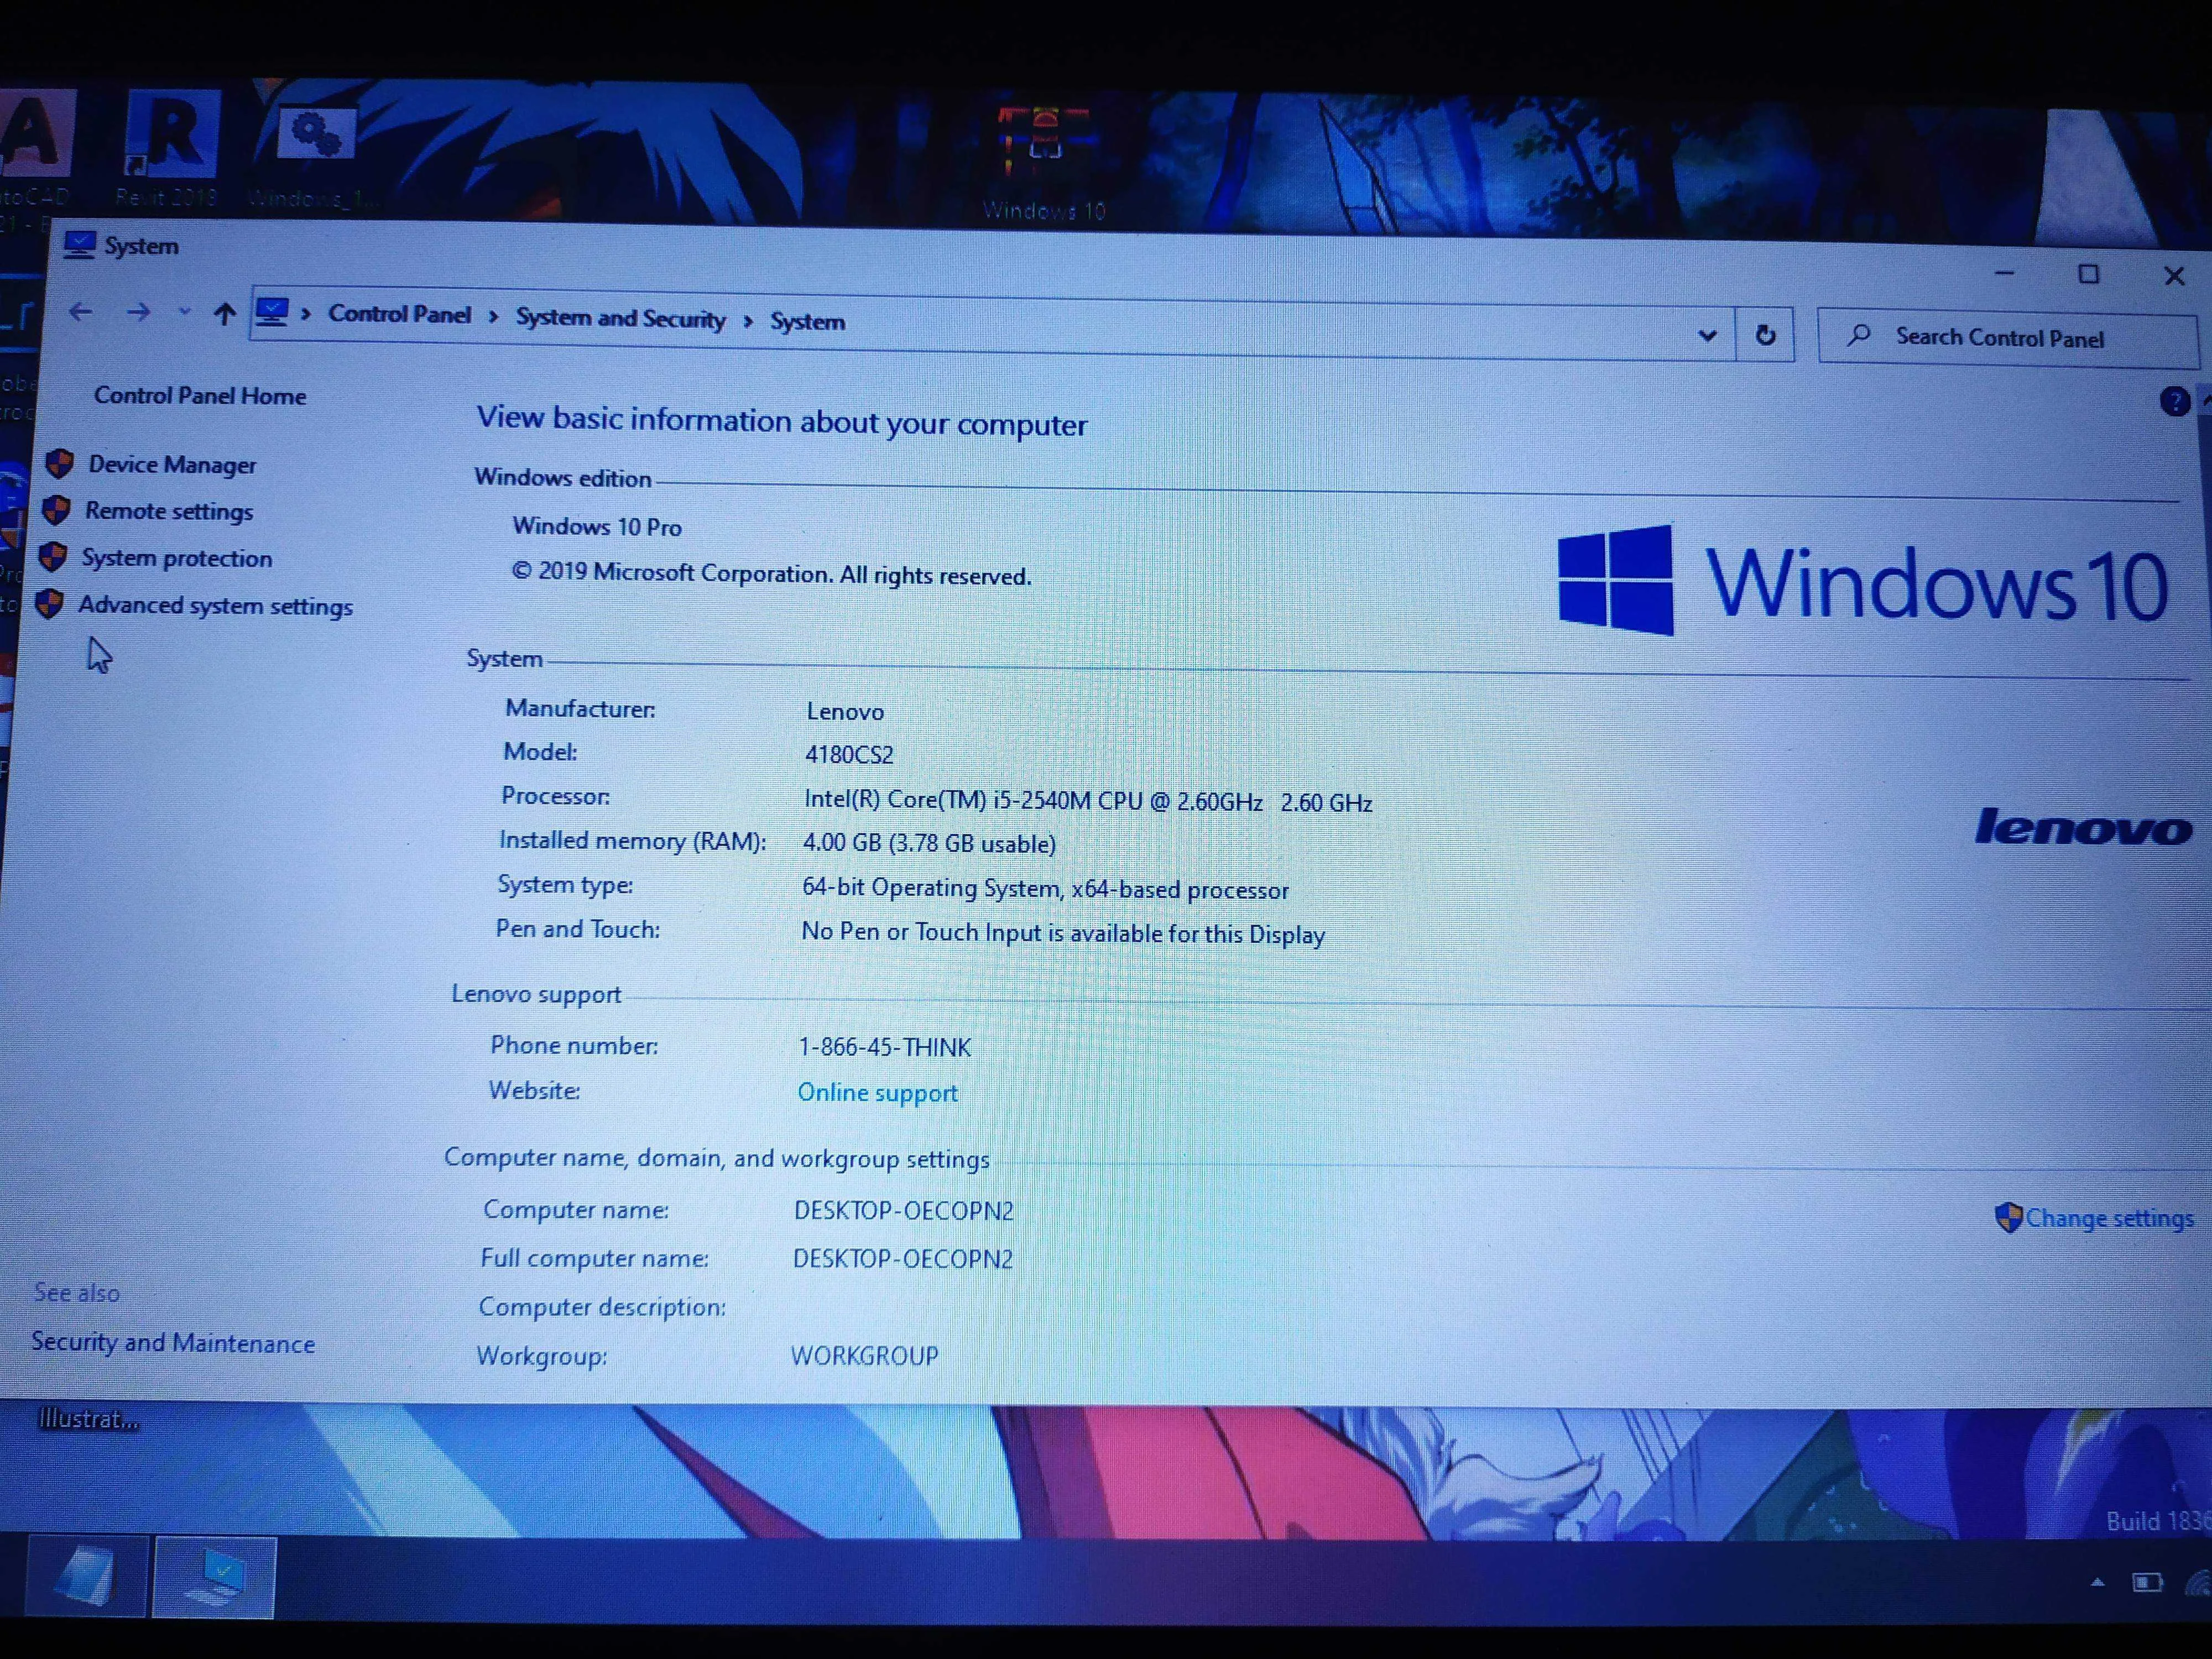
Task: Click the Windows 10 Pro edition text
Action: pyautogui.click(x=597, y=526)
